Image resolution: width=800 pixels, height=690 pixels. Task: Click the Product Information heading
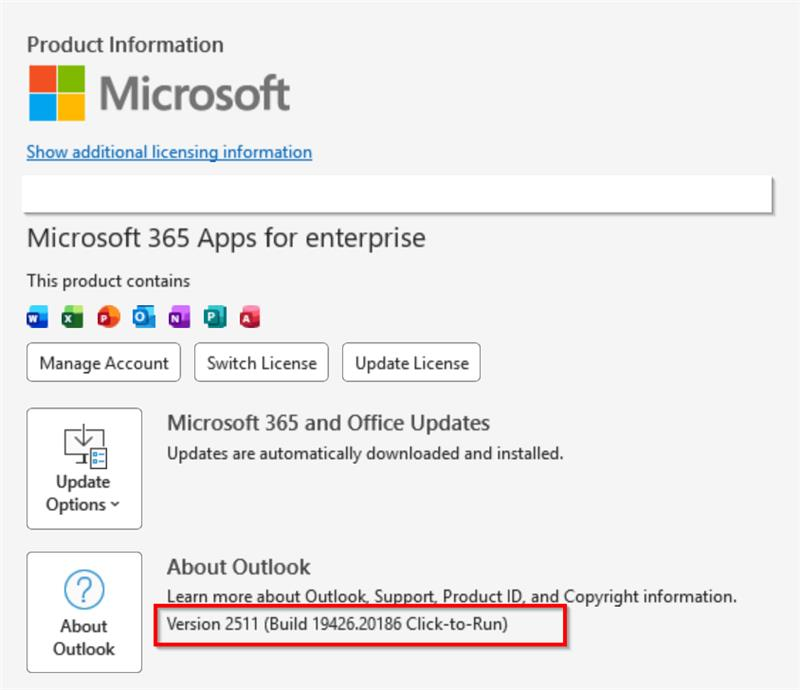pos(125,45)
